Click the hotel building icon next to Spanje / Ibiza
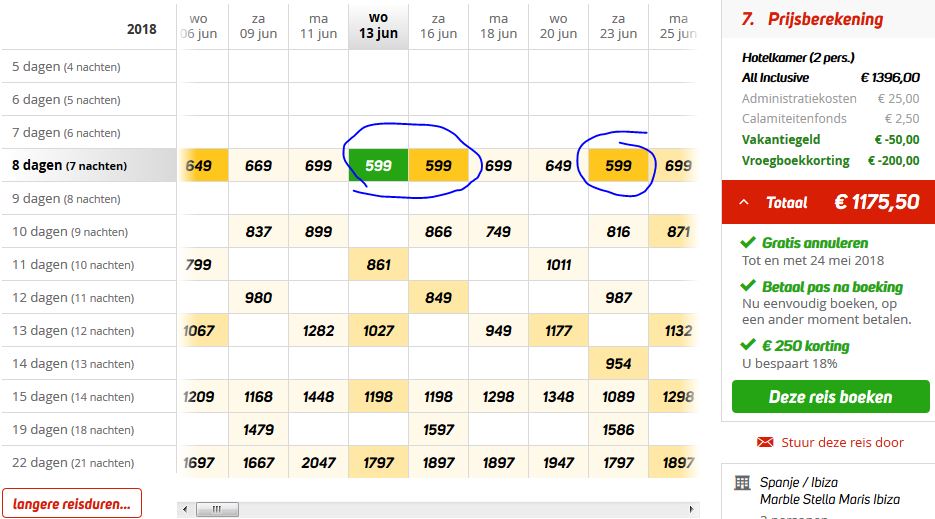Viewport: 935px width, 519px height. pos(742,483)
